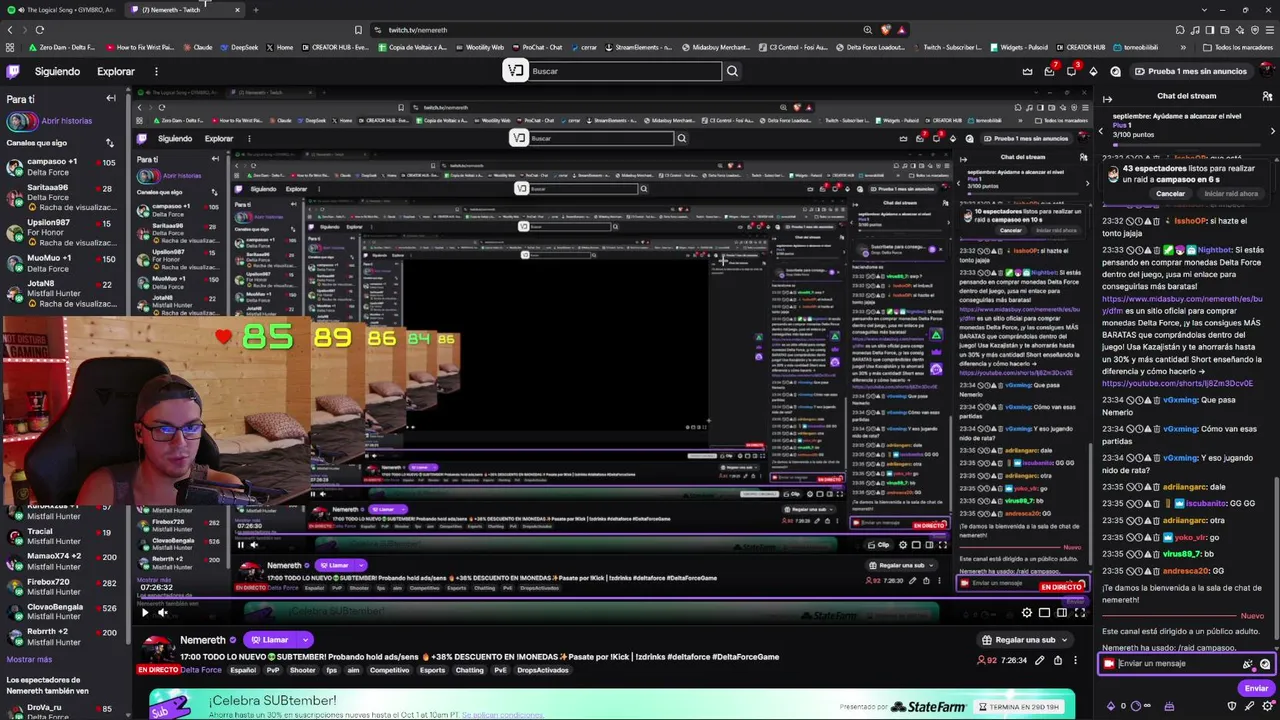Go to the Twitch home logo
This screenshot has height=720, width=1280.
tap(13, 71)
